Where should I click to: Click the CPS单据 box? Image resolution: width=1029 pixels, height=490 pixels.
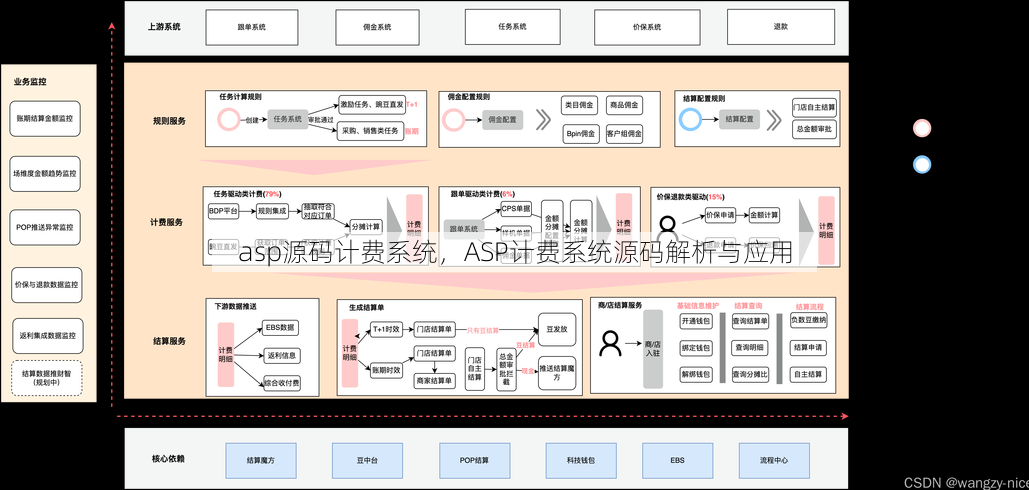pos(516,209)
